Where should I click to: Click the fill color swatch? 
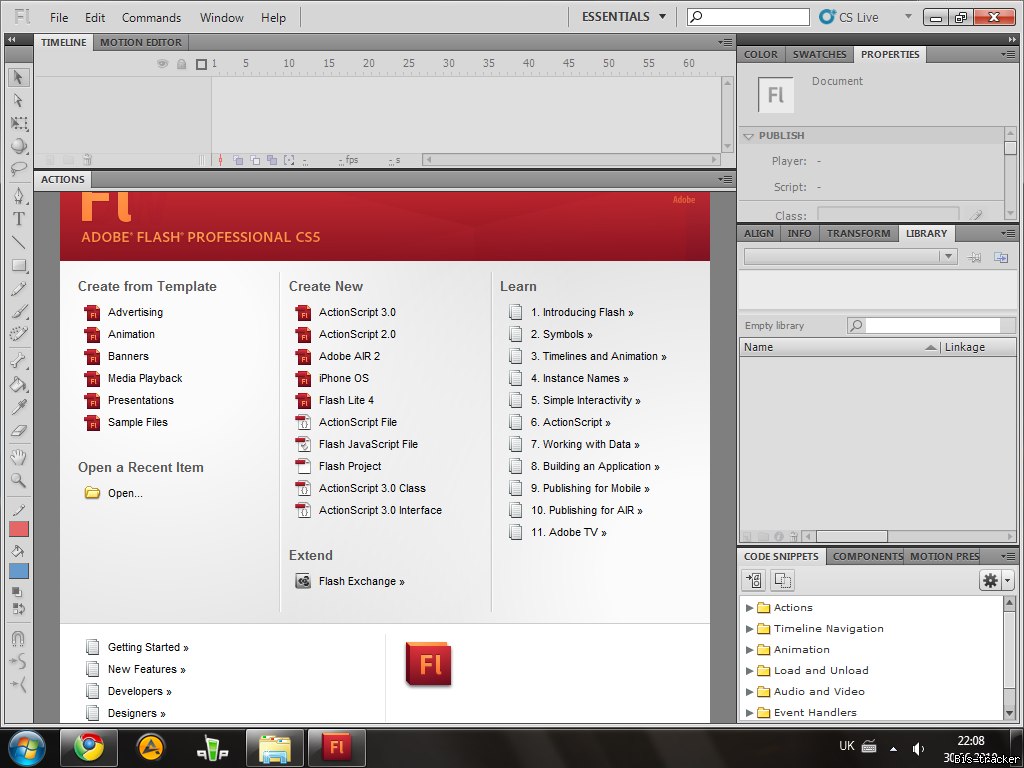pos(19,571)
